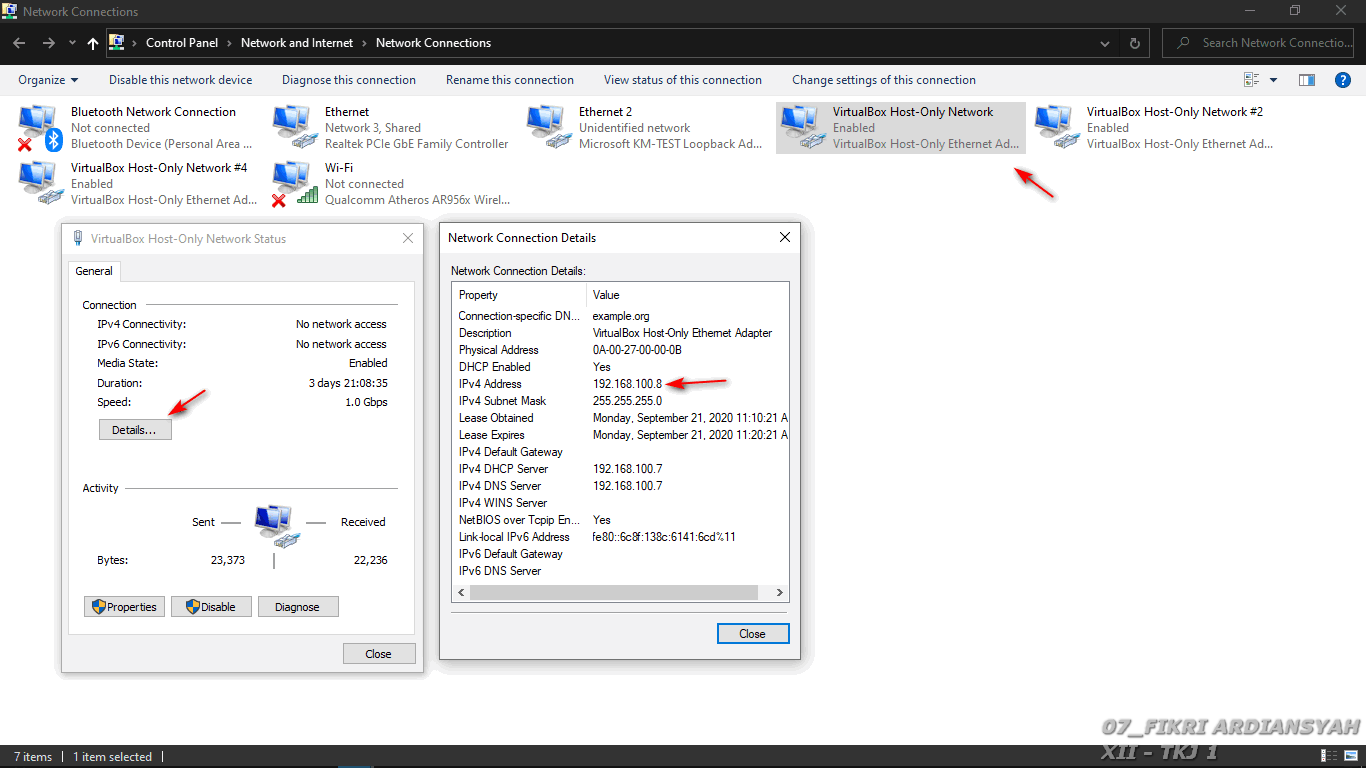Screen dimensions: 1366x768
Task: Select the Description row in details list
Action: coord(621,333)
